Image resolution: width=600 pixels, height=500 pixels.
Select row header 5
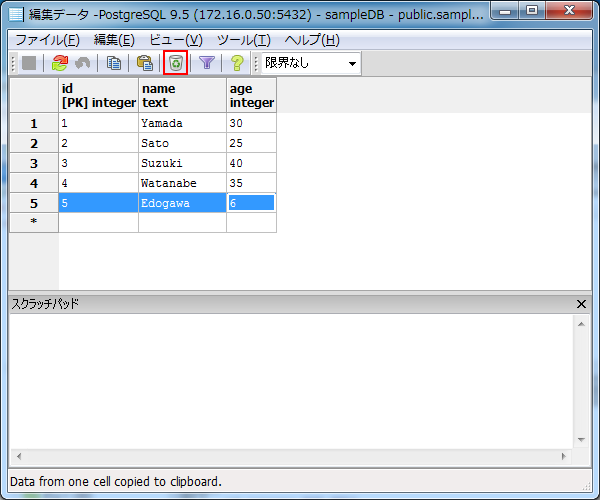point(34,203)
